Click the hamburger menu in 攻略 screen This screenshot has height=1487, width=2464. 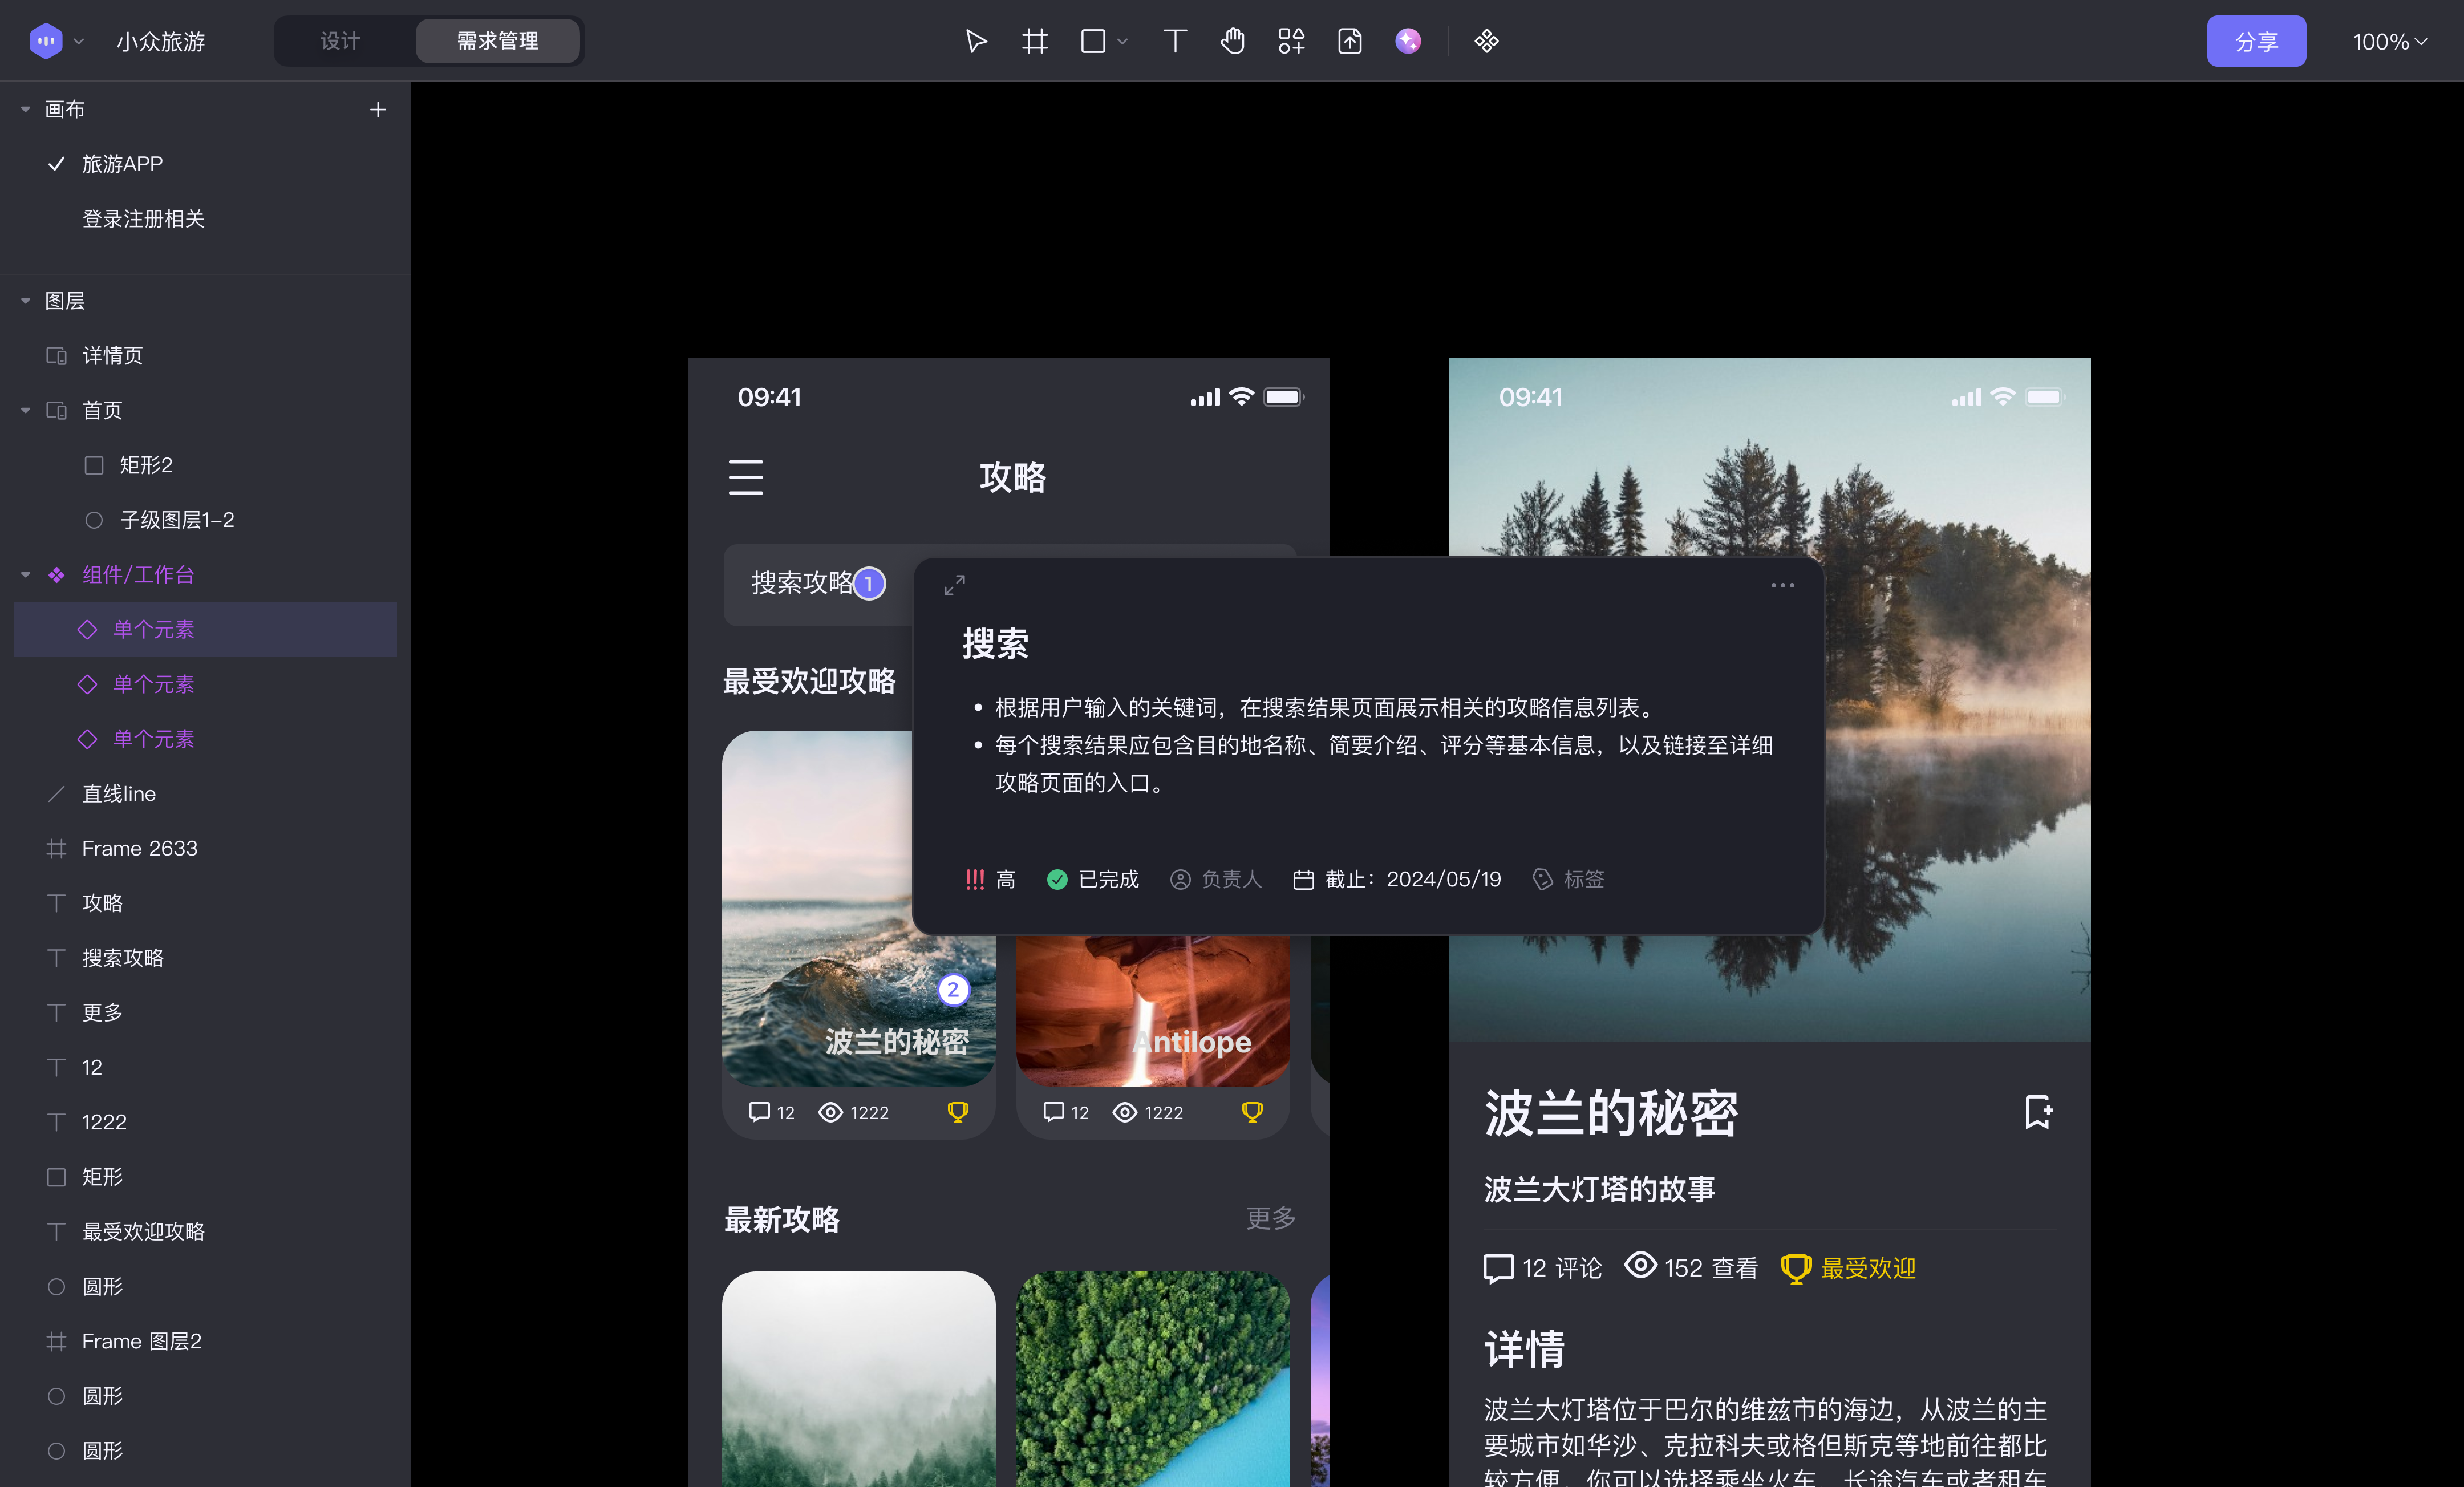point(746,477)
